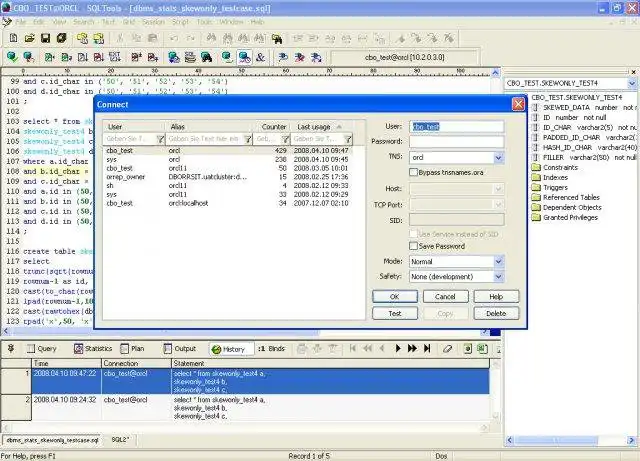Open the Safety dropdown showing None (development)

click(x=498, y=276)
